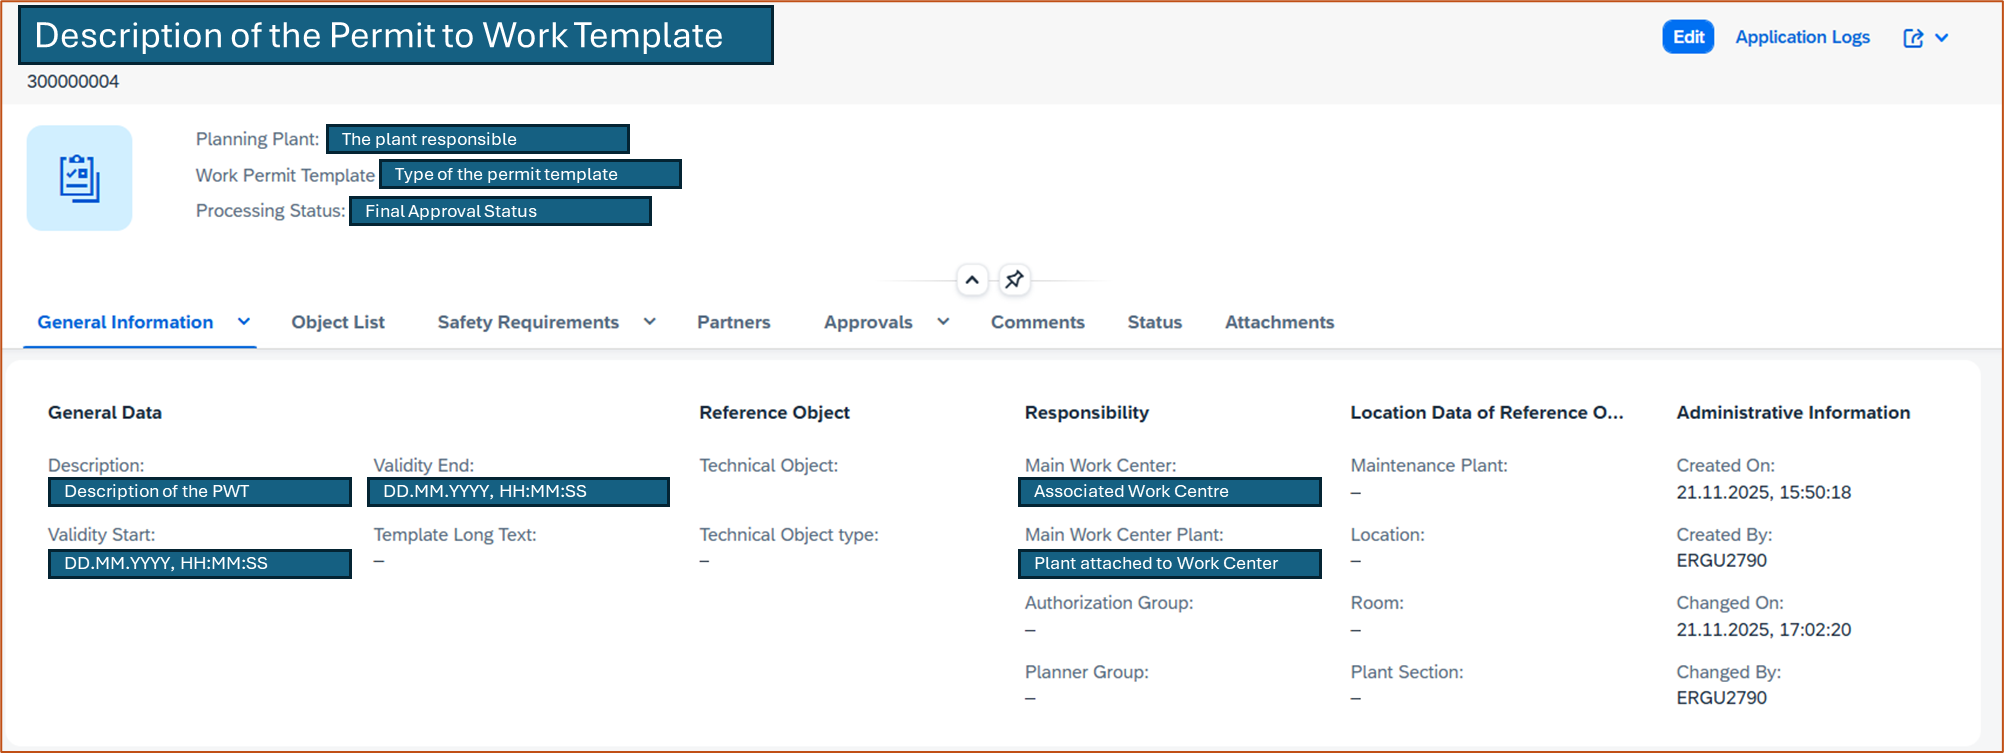Image resolution: width=2004 pixels, height=753 pixels.
Task: Go to the Partners tab
Action: [733, 322]
